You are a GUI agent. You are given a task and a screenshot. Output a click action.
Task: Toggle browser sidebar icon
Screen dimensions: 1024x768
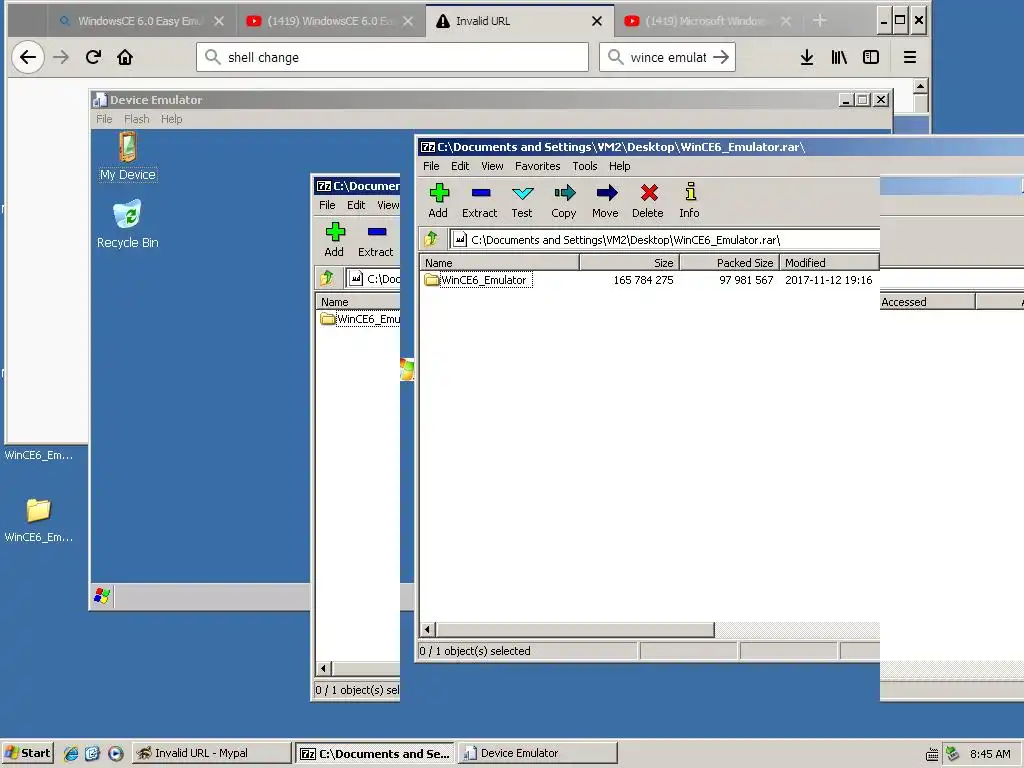click(x=871, y=57)
